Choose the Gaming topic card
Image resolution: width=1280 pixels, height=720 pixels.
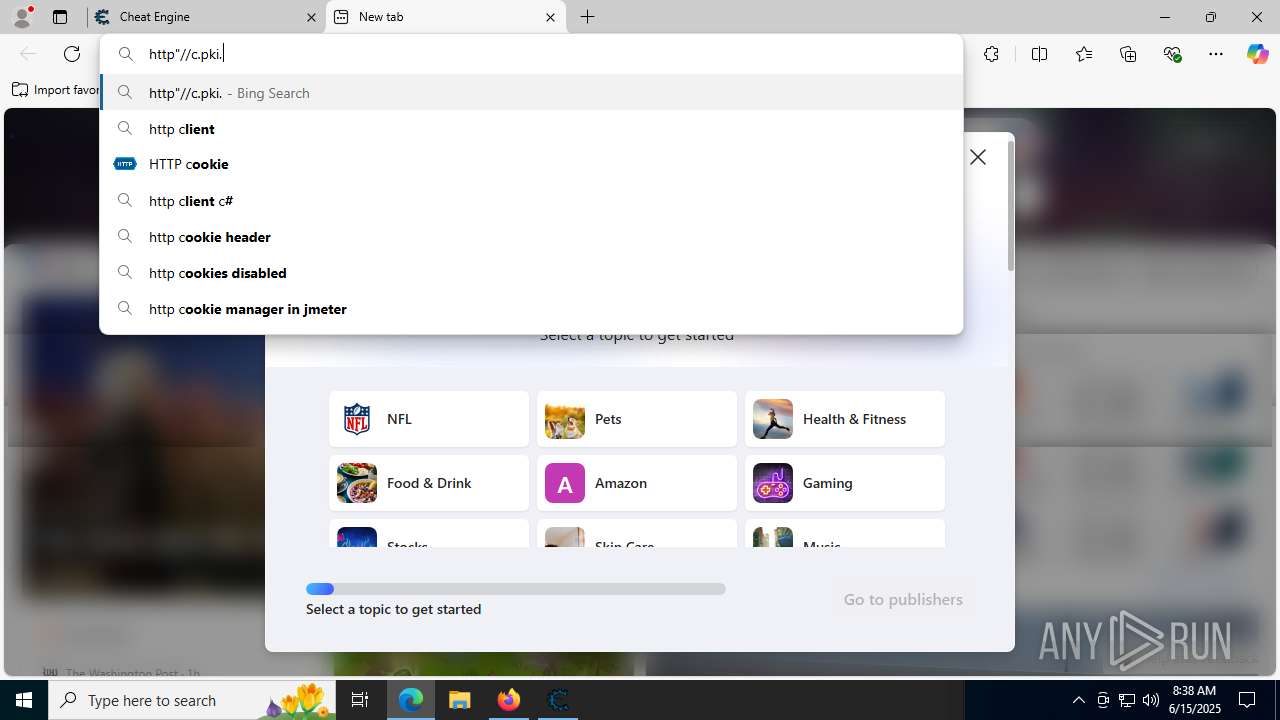(845, 483)
